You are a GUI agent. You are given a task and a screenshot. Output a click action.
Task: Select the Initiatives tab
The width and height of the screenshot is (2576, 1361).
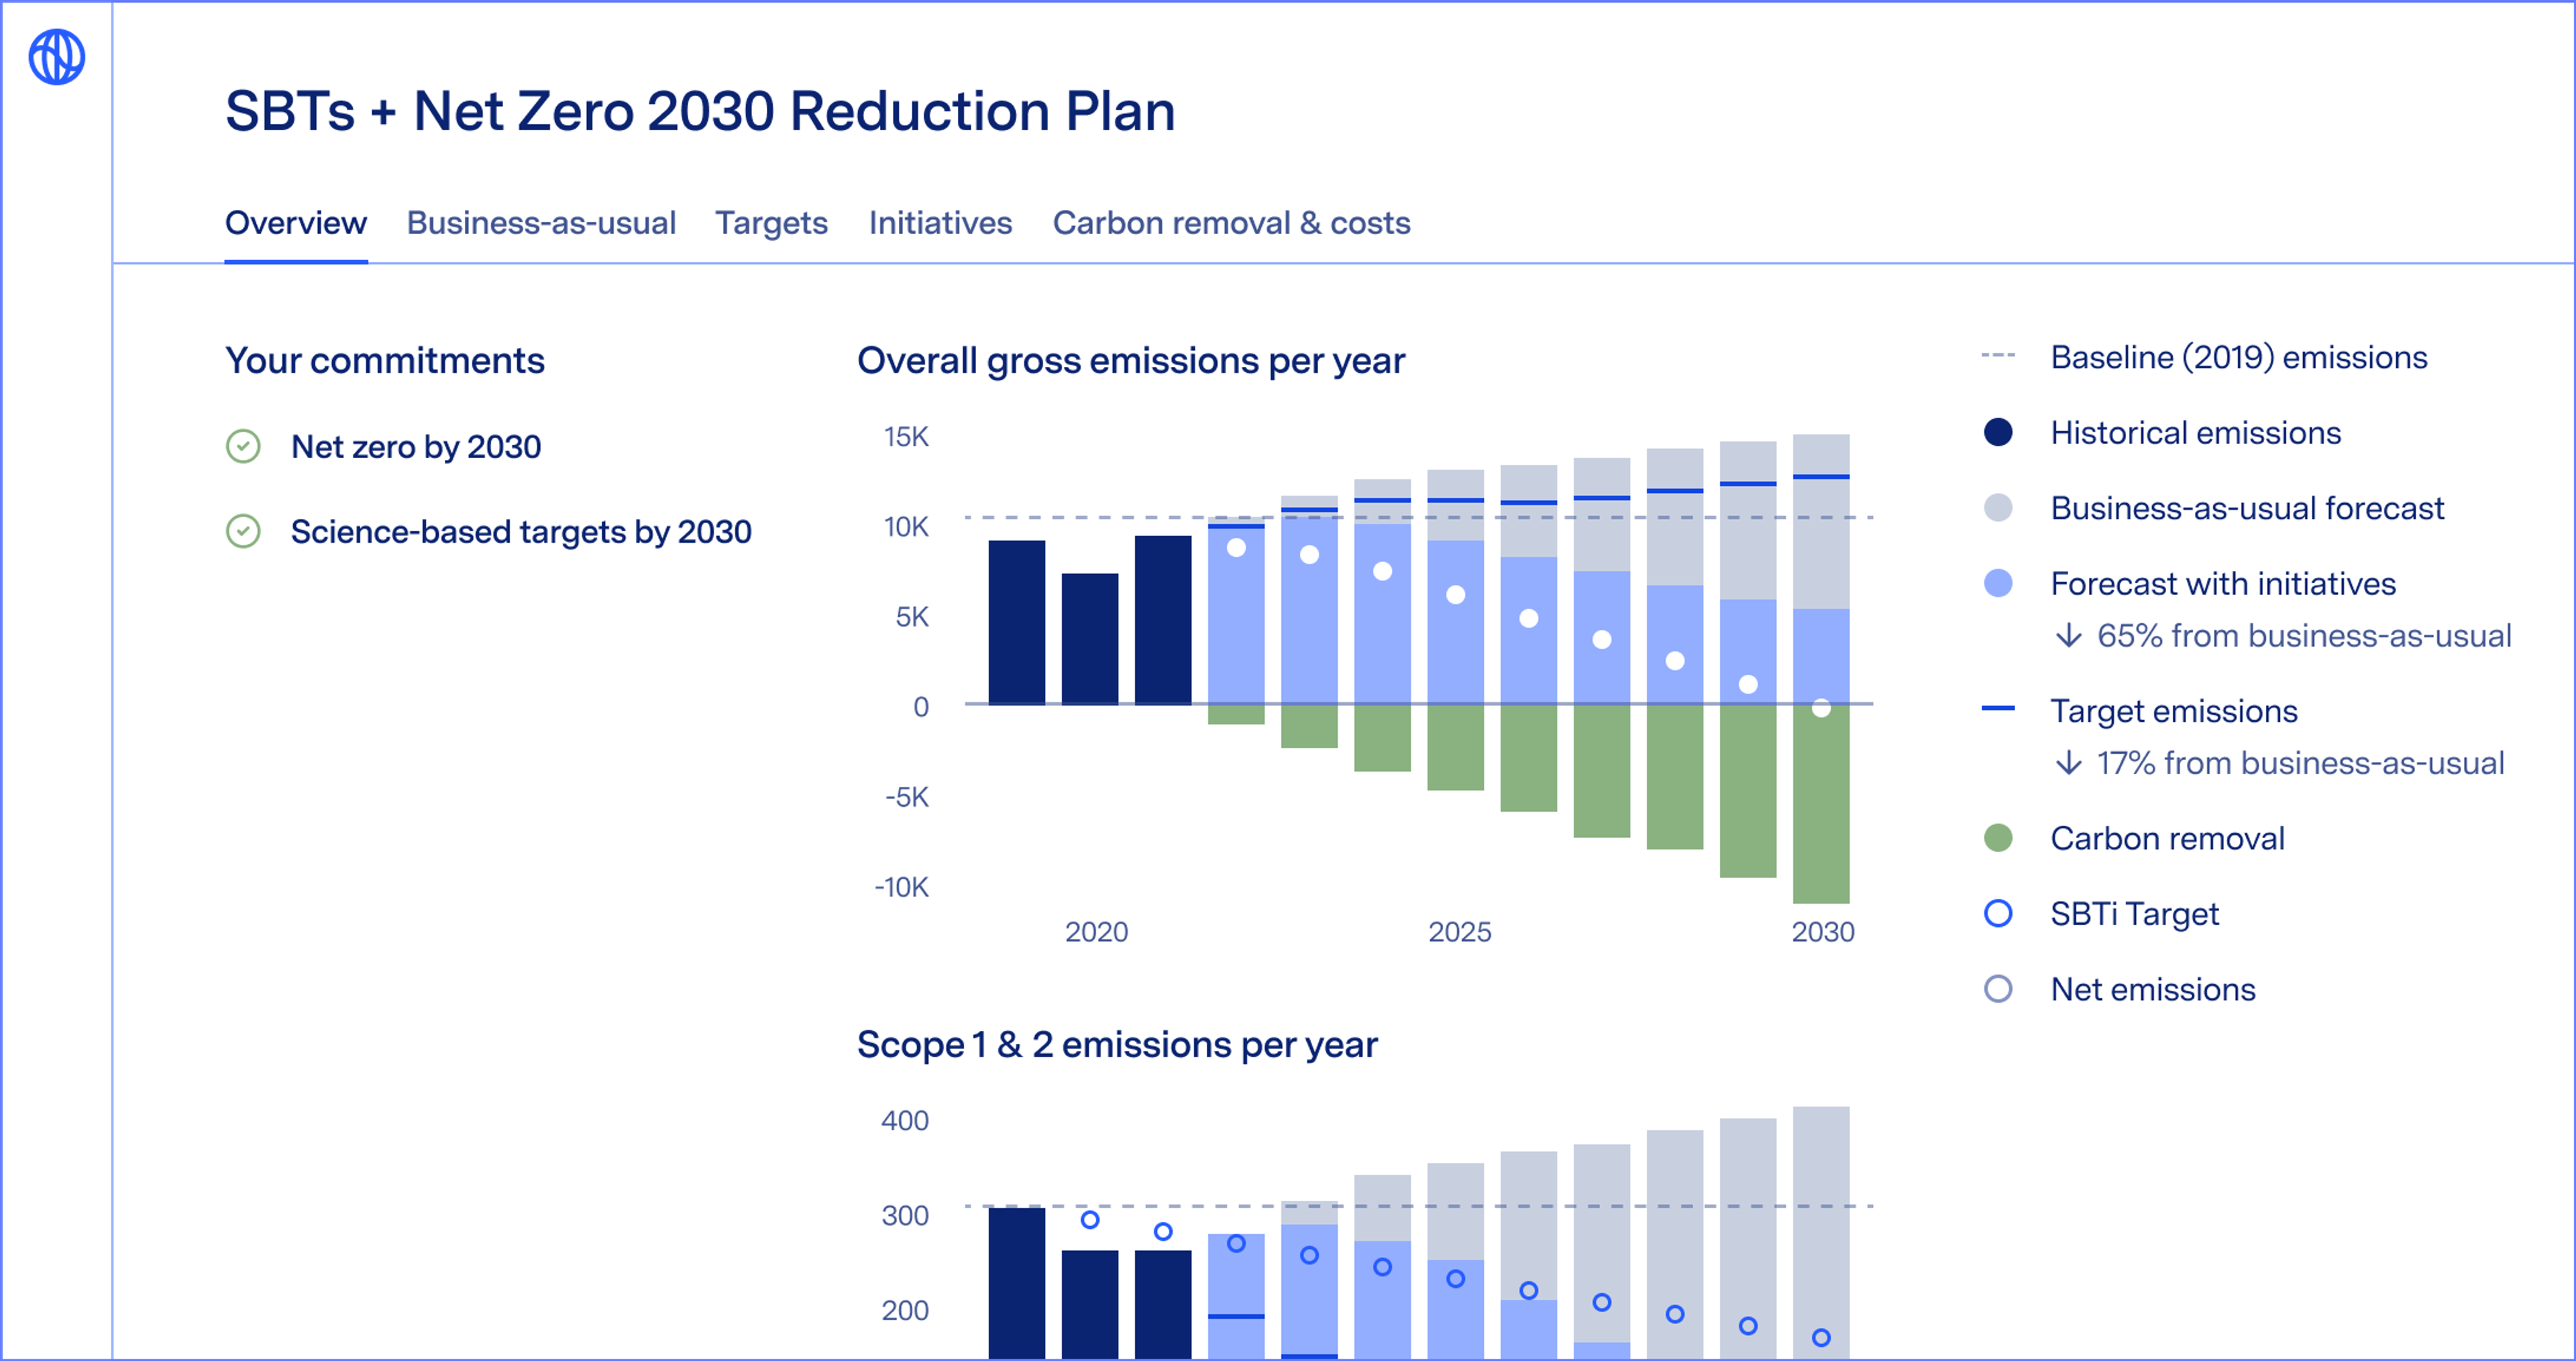[940, 223]
